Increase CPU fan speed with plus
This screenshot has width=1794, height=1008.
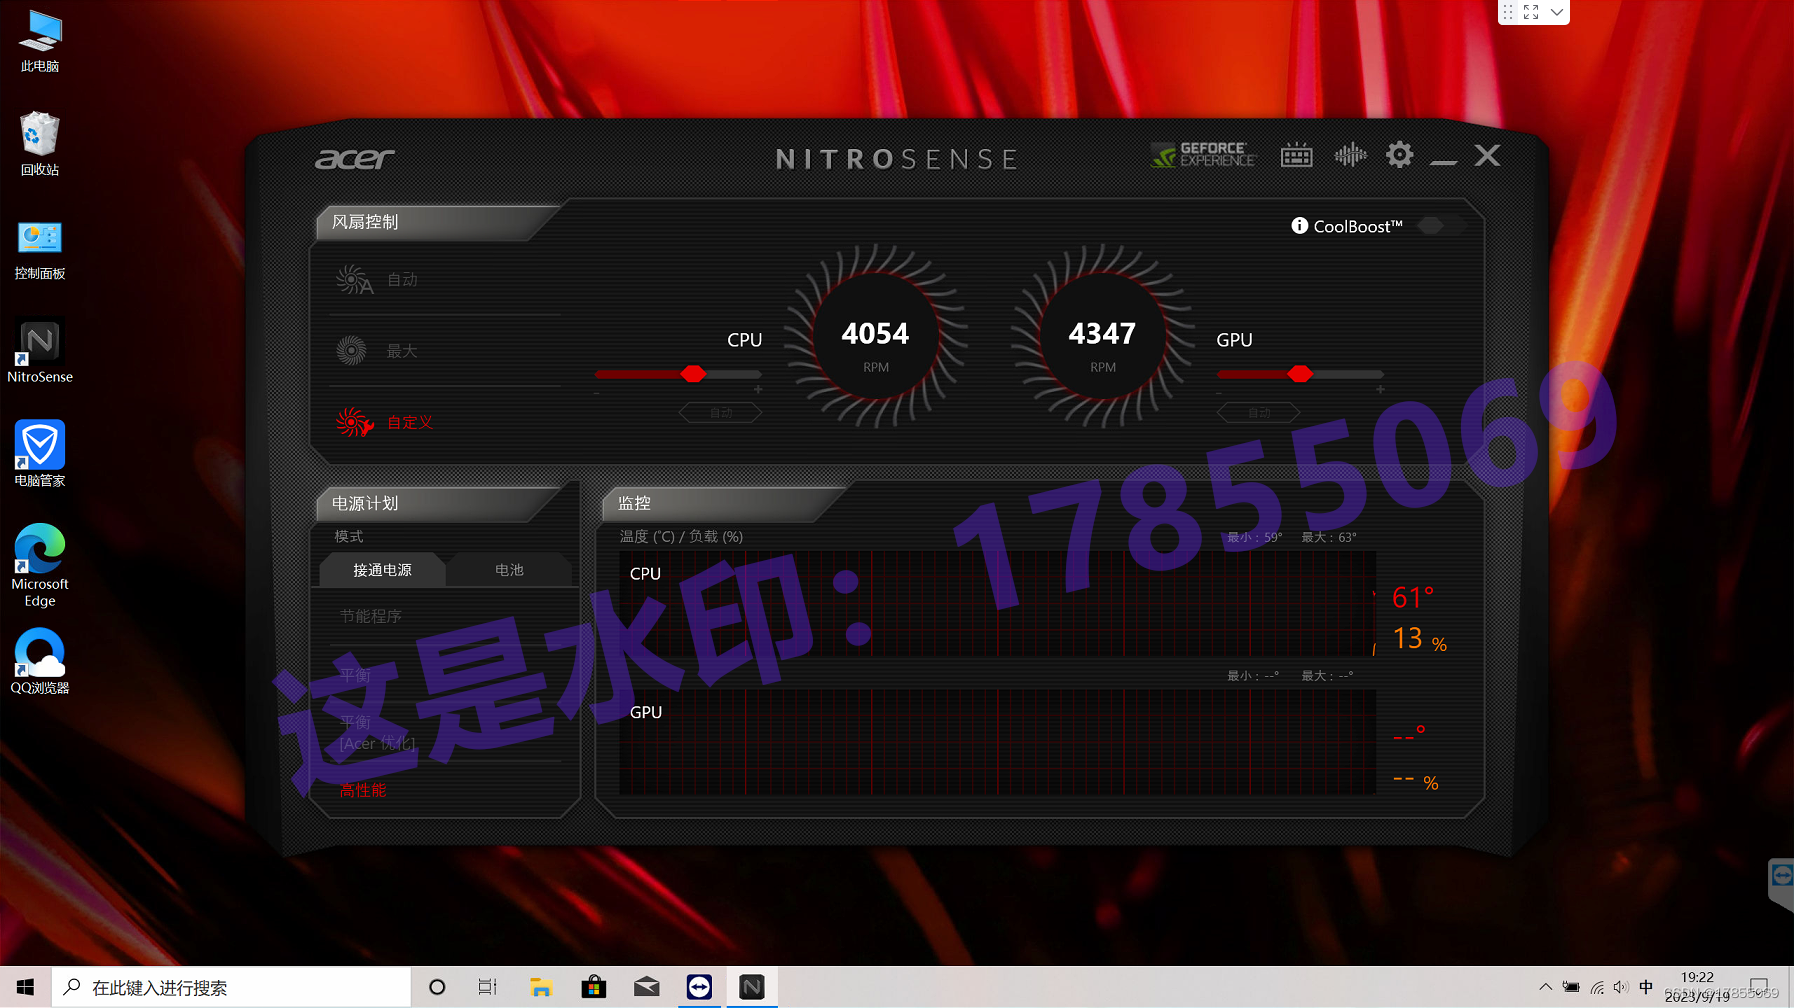758,390
